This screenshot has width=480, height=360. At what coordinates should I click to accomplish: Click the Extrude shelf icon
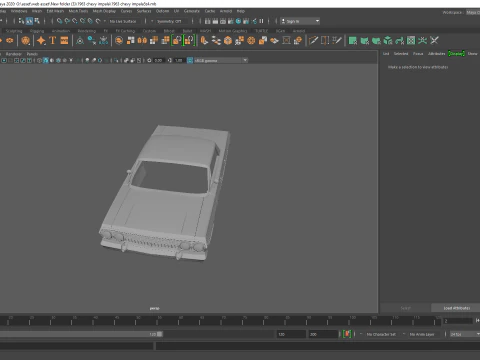point(204,40)
